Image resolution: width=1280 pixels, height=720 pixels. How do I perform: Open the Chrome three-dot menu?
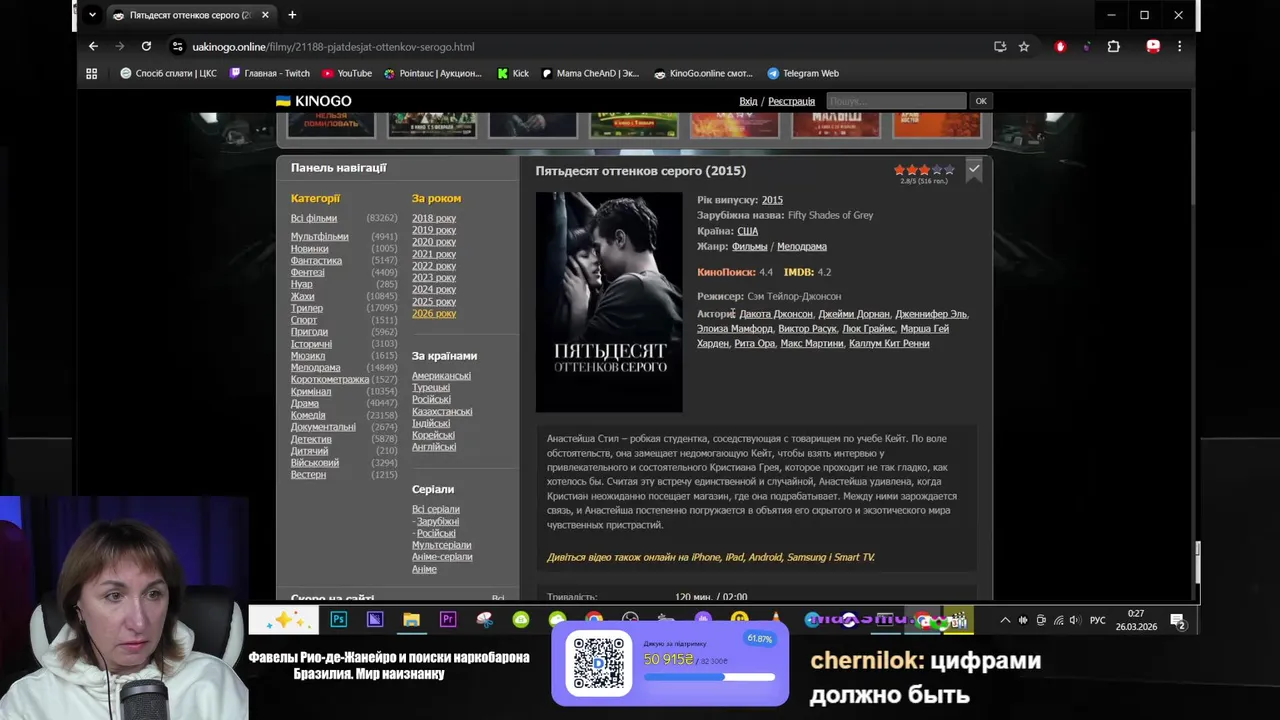pos(1179,46)
